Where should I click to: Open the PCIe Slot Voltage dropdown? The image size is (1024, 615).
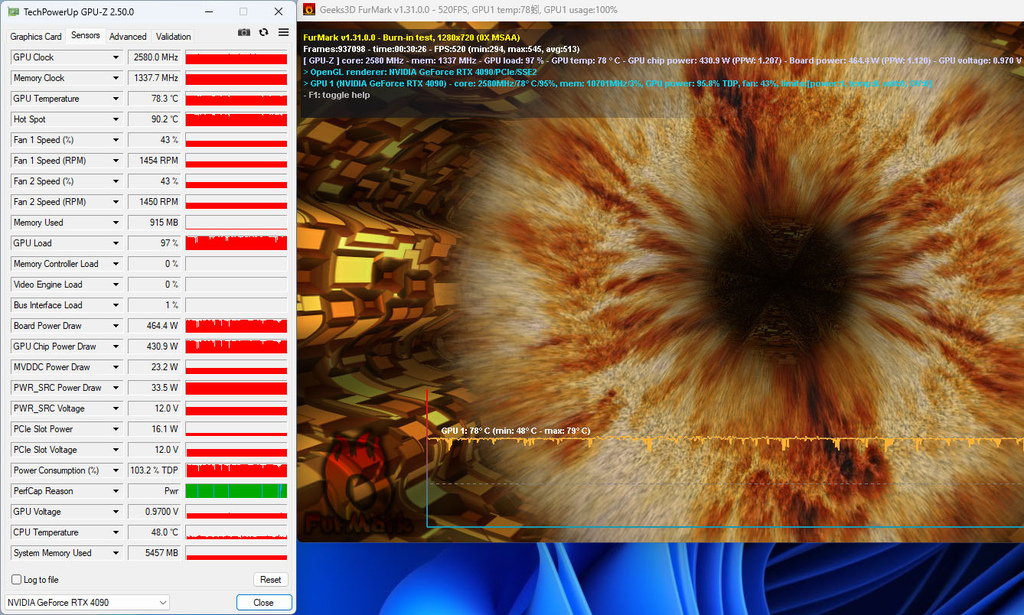(116, 450)
